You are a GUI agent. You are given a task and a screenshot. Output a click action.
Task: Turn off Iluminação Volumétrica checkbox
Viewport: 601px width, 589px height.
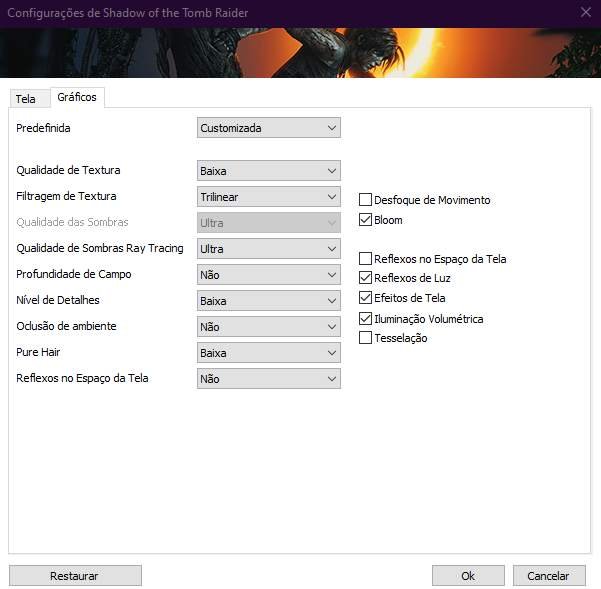point(366,319)
